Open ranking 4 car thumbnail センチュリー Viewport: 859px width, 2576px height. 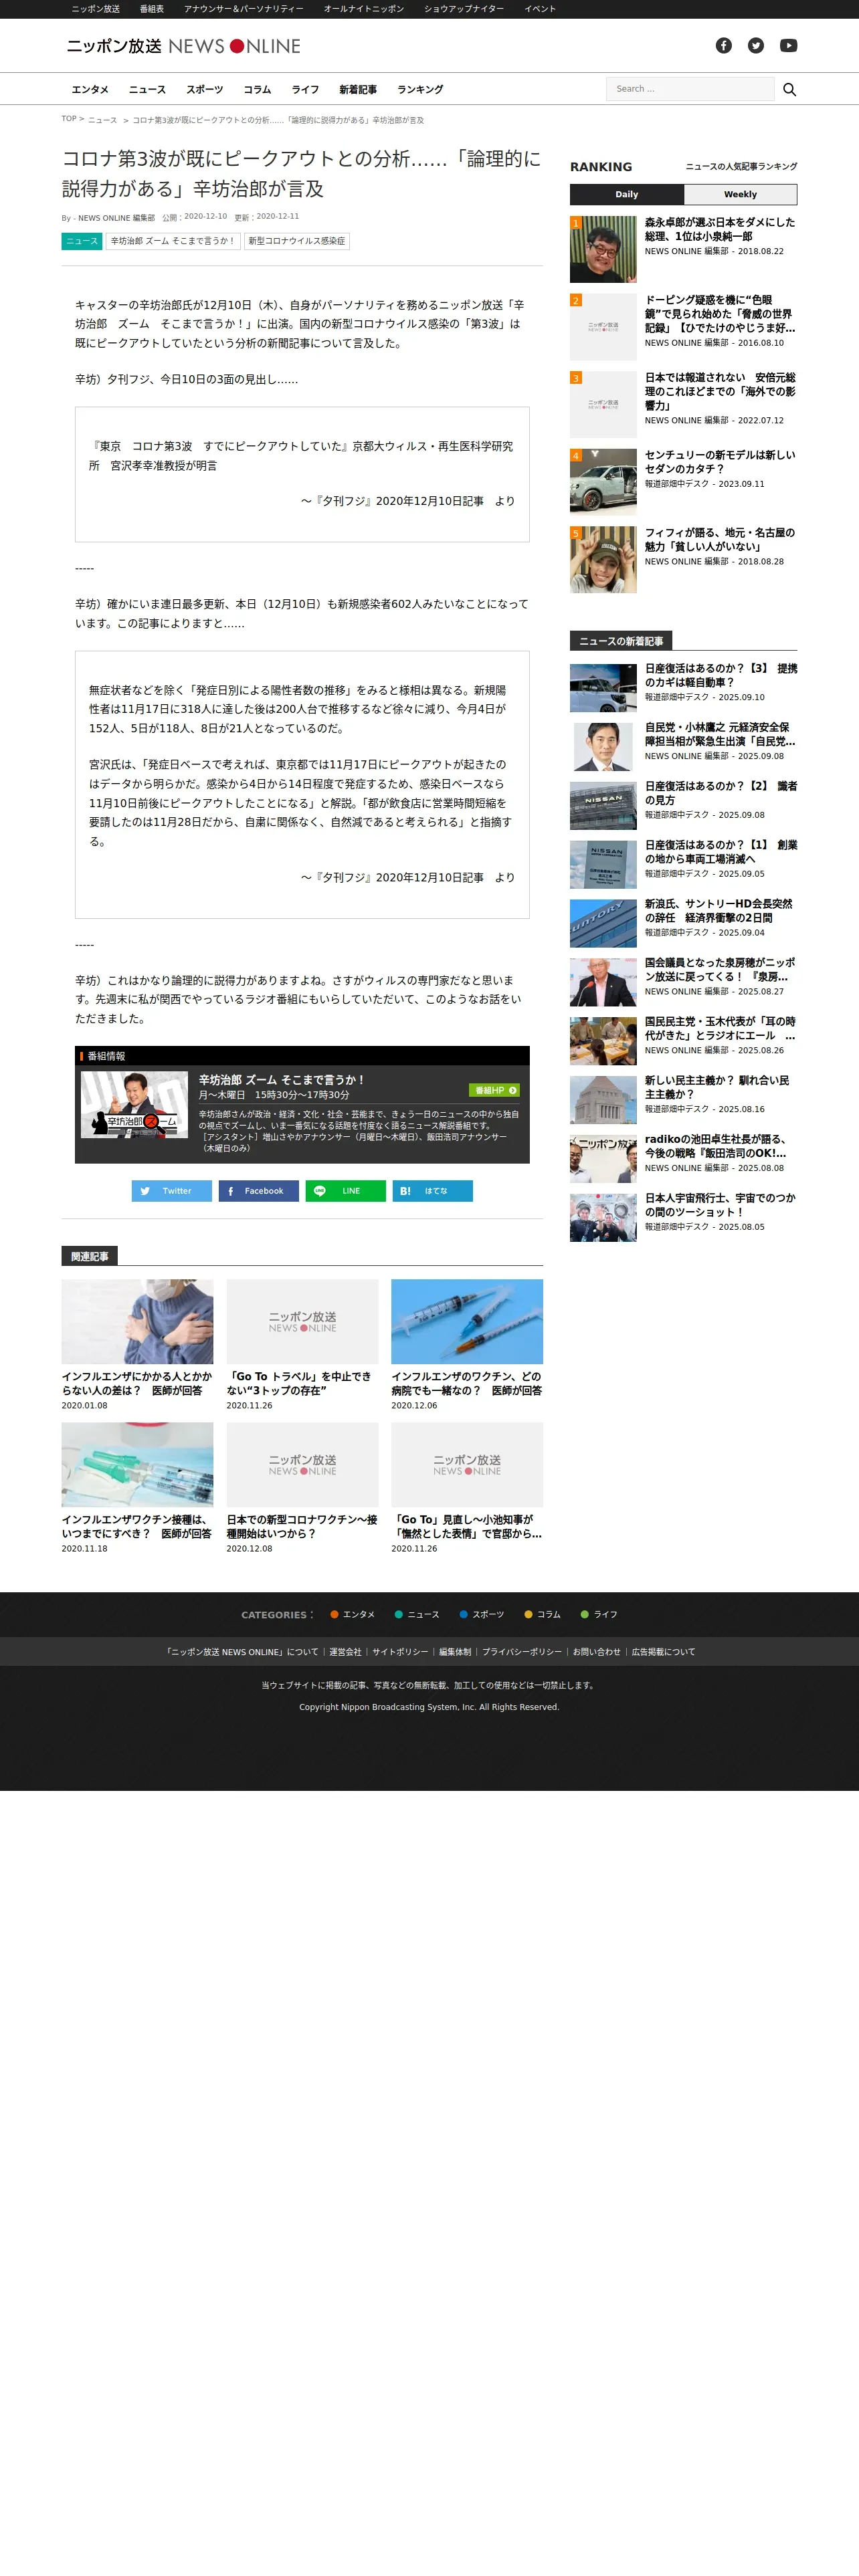click(603, 482)
